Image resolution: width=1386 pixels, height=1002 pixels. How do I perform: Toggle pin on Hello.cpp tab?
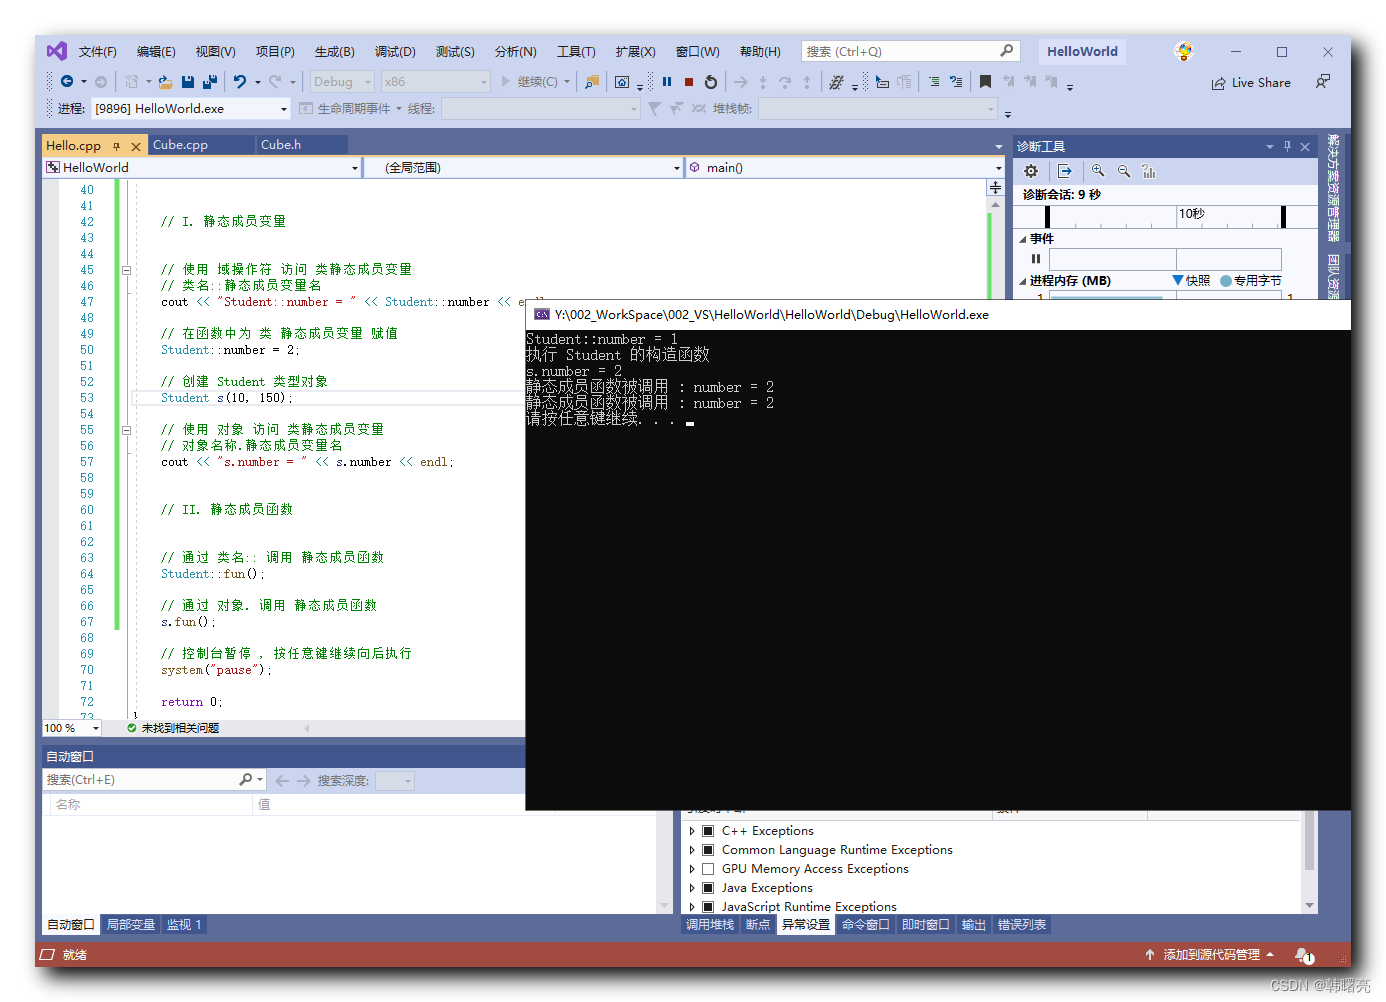point(117,146)
